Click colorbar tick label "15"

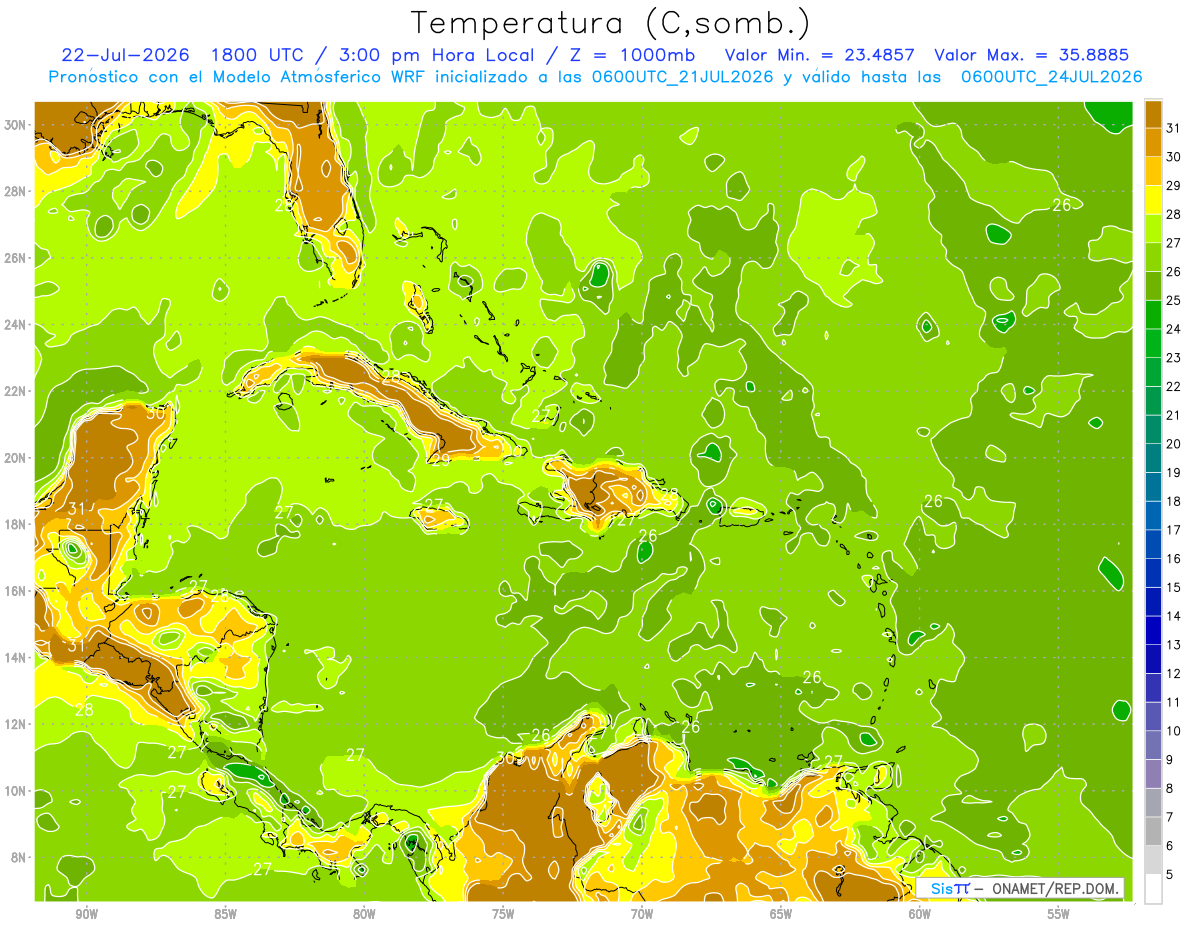click(1174, 587)
